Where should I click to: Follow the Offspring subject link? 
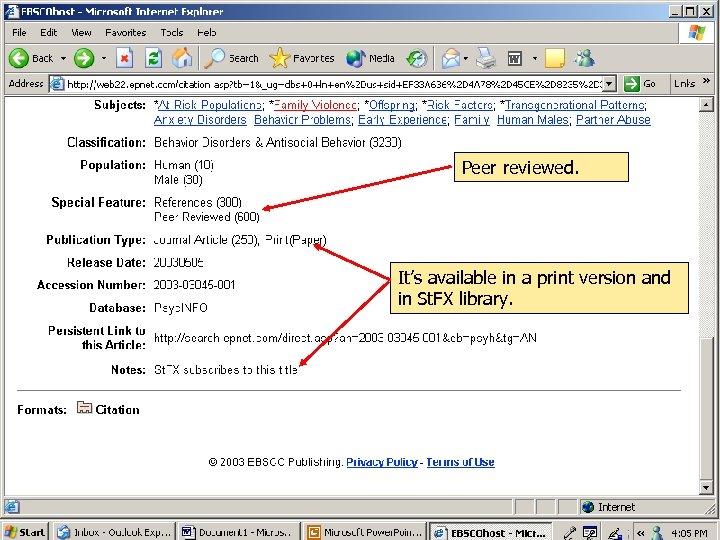(392, 105)
